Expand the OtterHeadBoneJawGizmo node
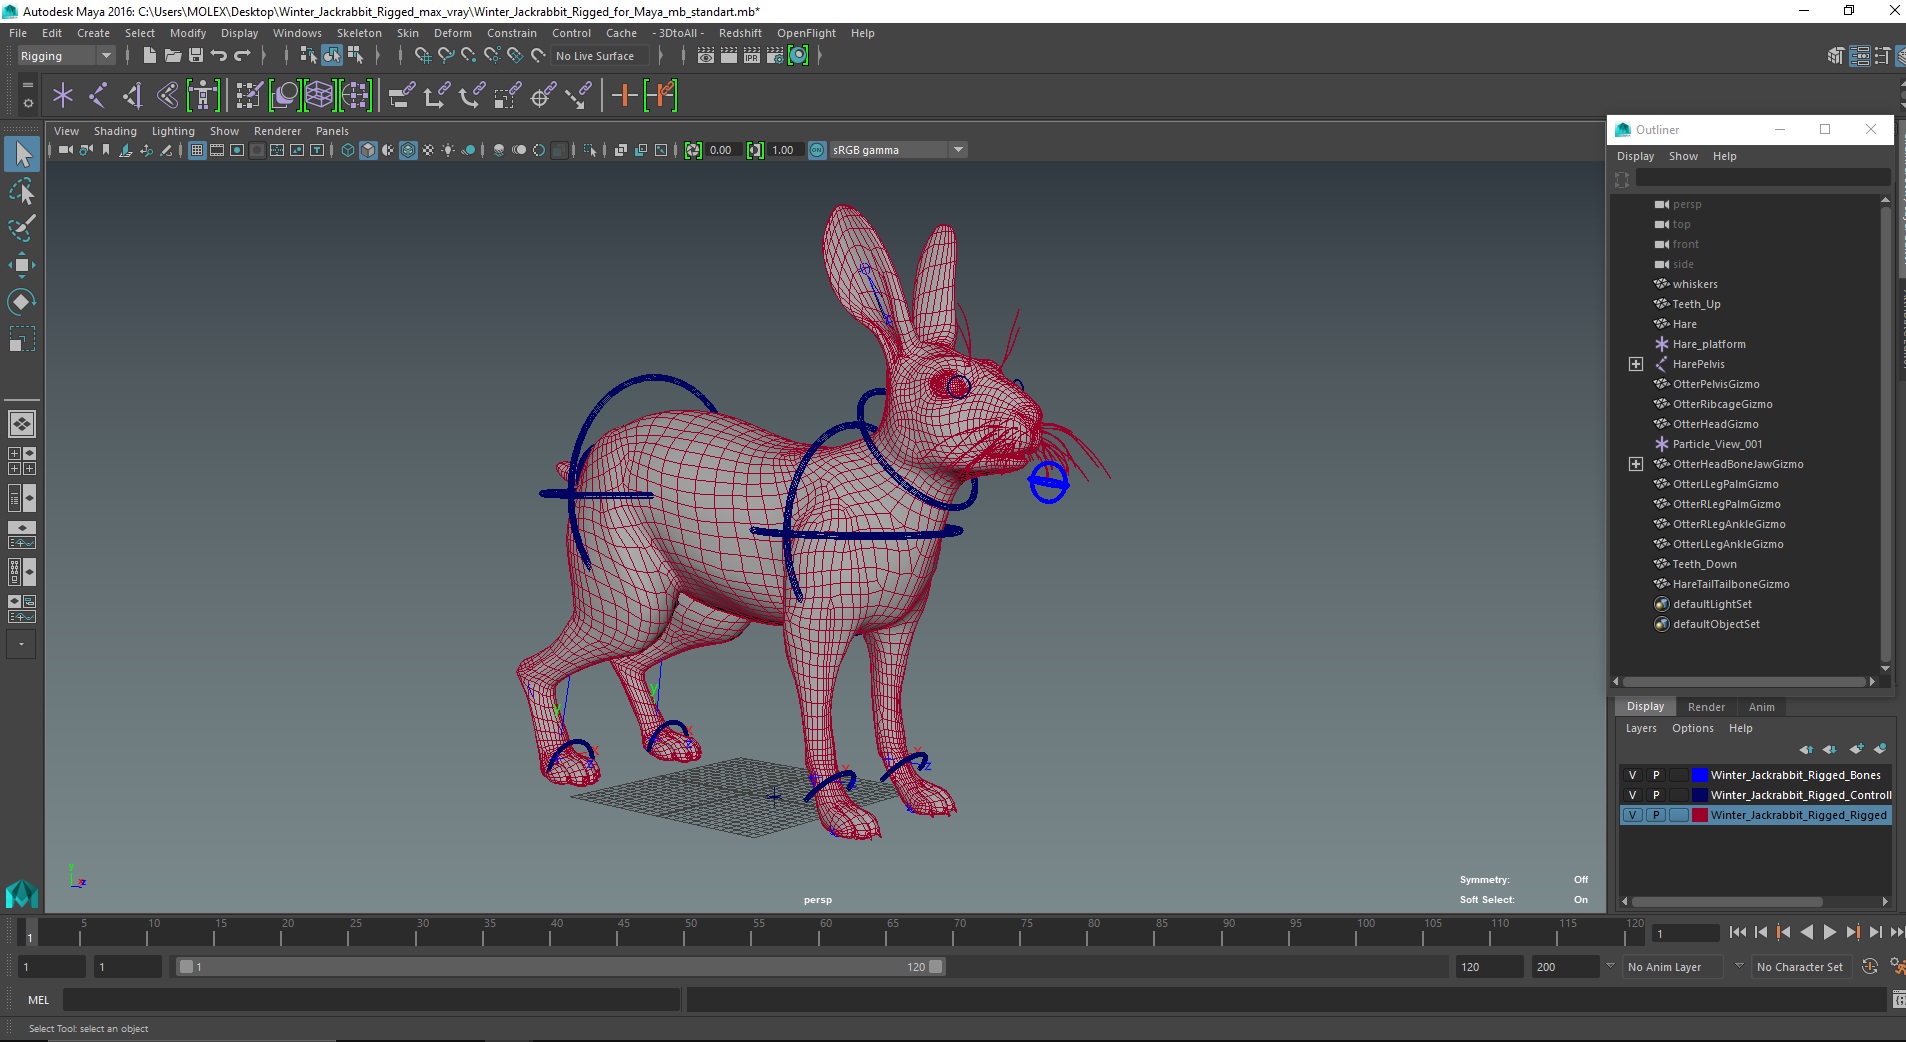The image size is (1906, 1042). pos(1636,464)
